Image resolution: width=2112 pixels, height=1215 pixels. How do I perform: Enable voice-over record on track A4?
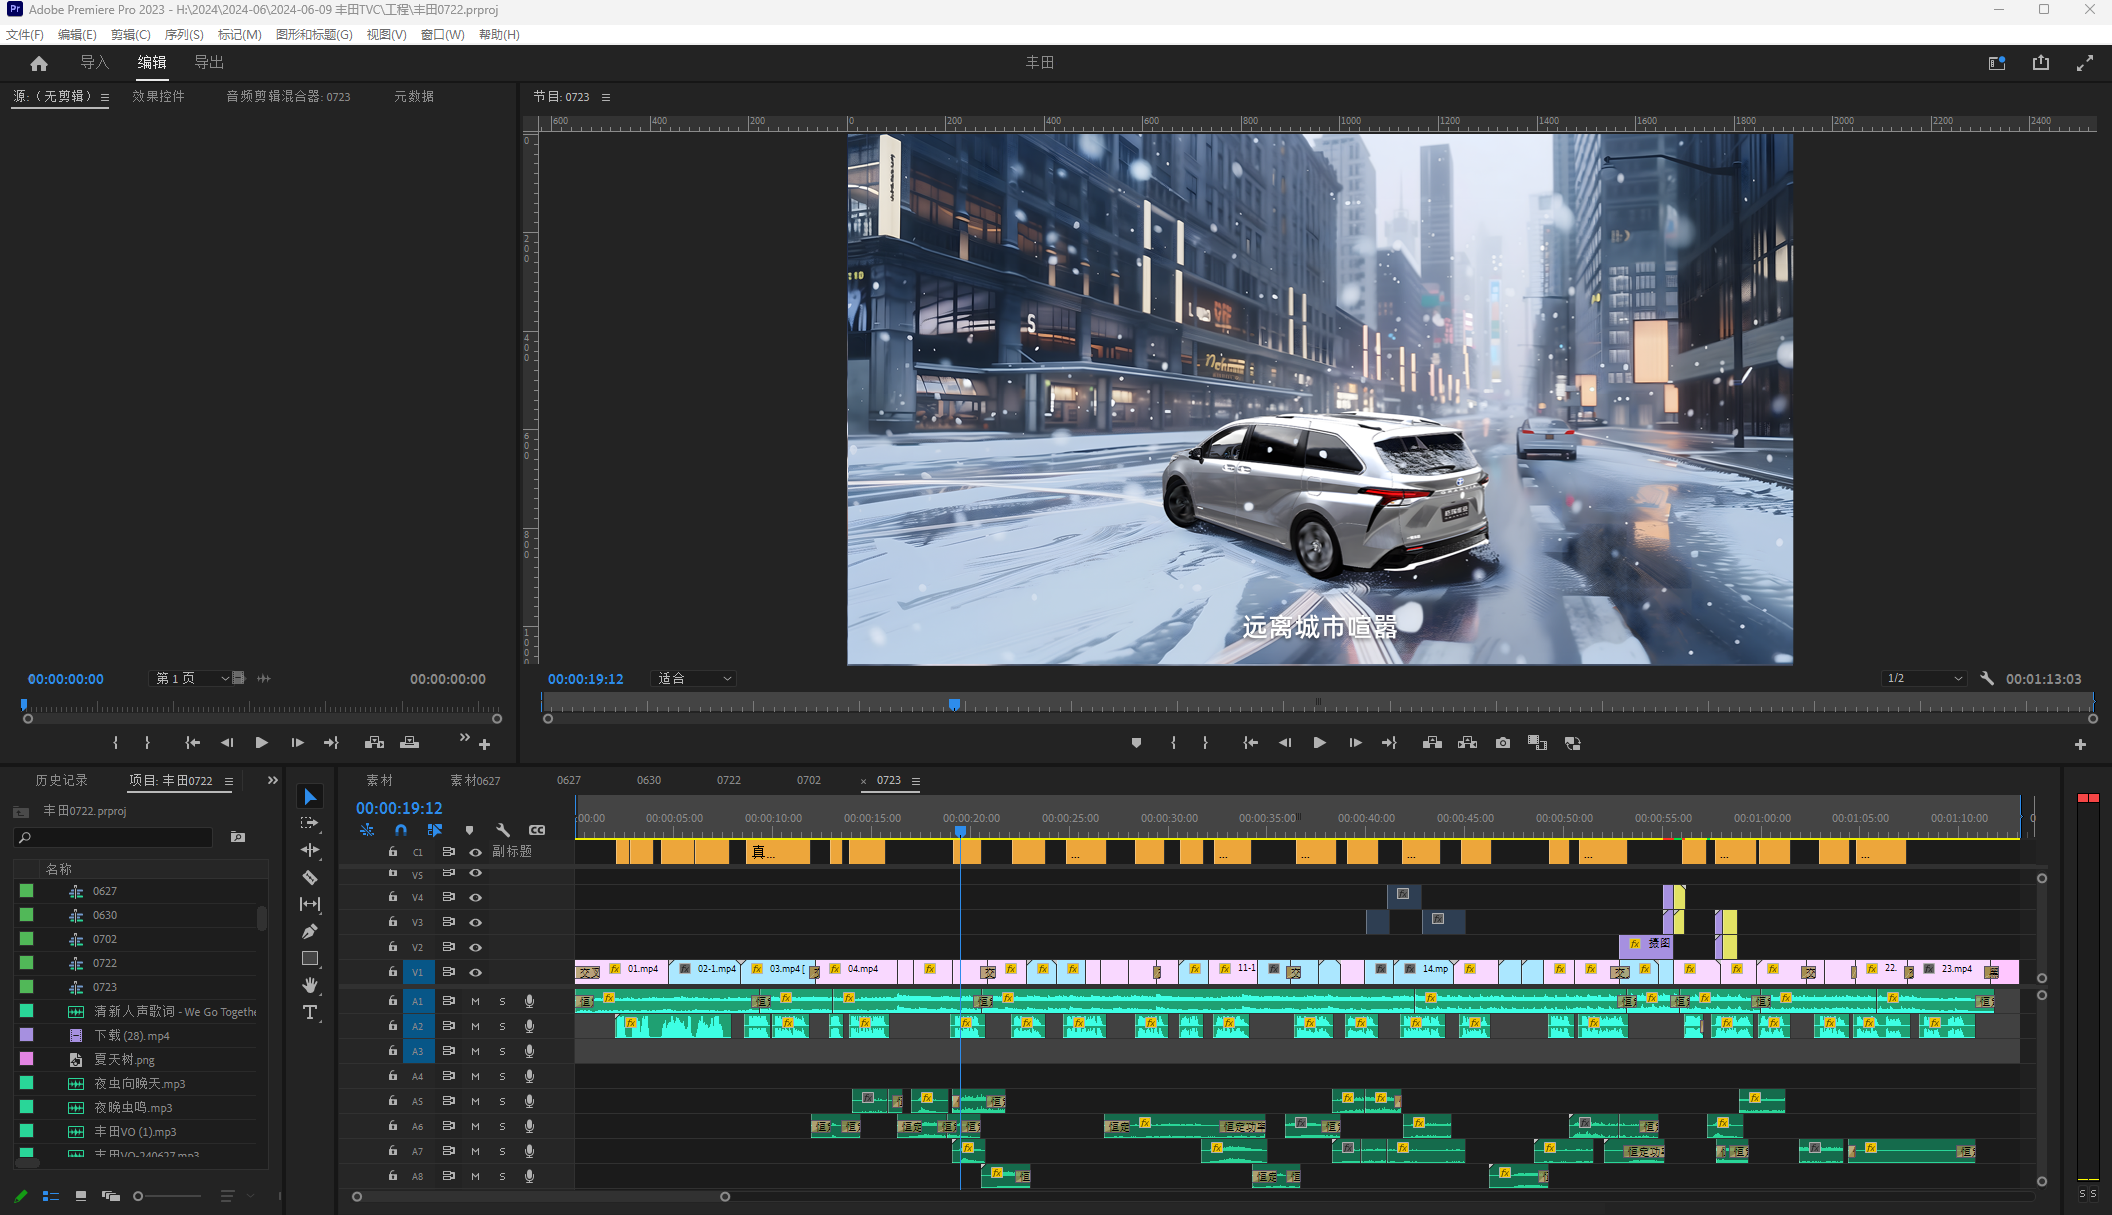(x=529, y=1076)
